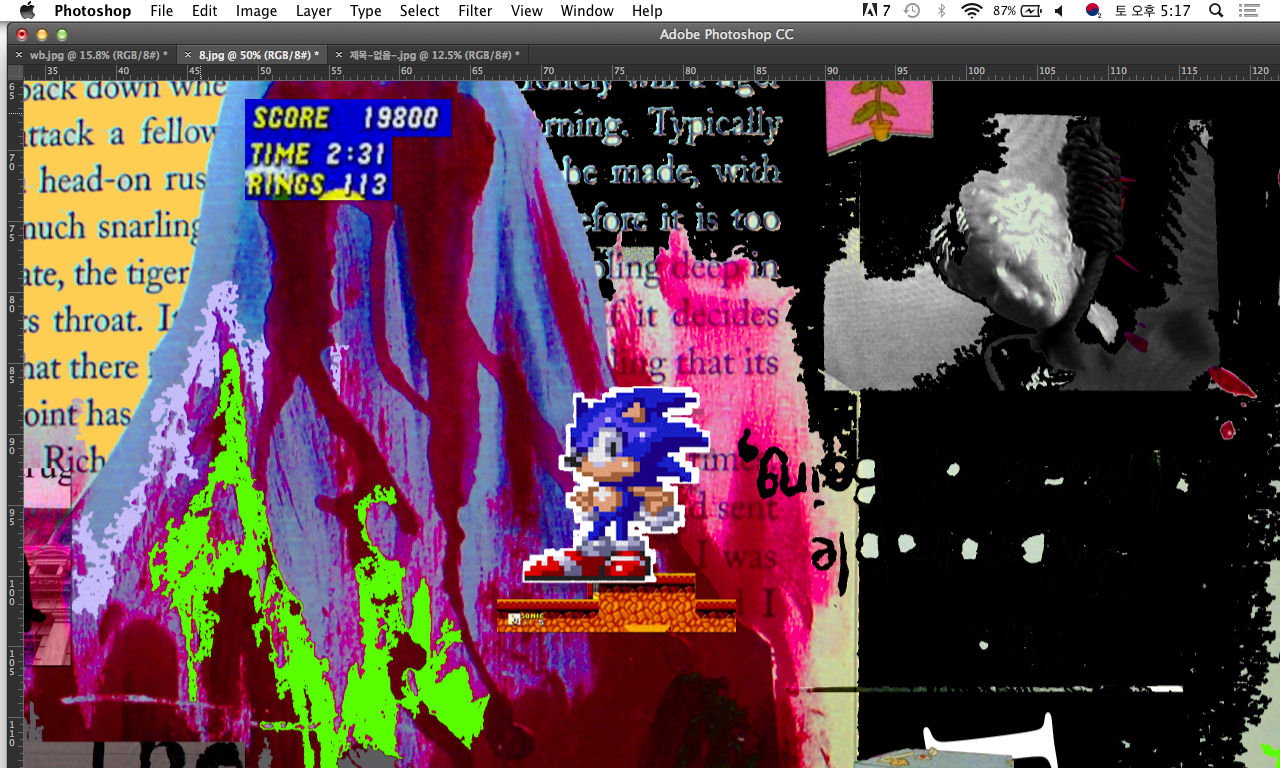The height and width of the screenshot is (768, 1280).
Task: Open the Wi-Fi status menu
Action: tap(971, 11)
